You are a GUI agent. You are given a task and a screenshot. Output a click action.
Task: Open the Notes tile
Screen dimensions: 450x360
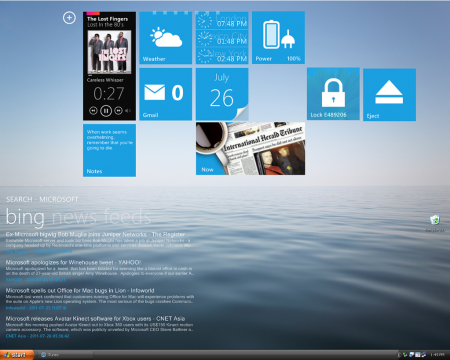click(x=109, y=150)
